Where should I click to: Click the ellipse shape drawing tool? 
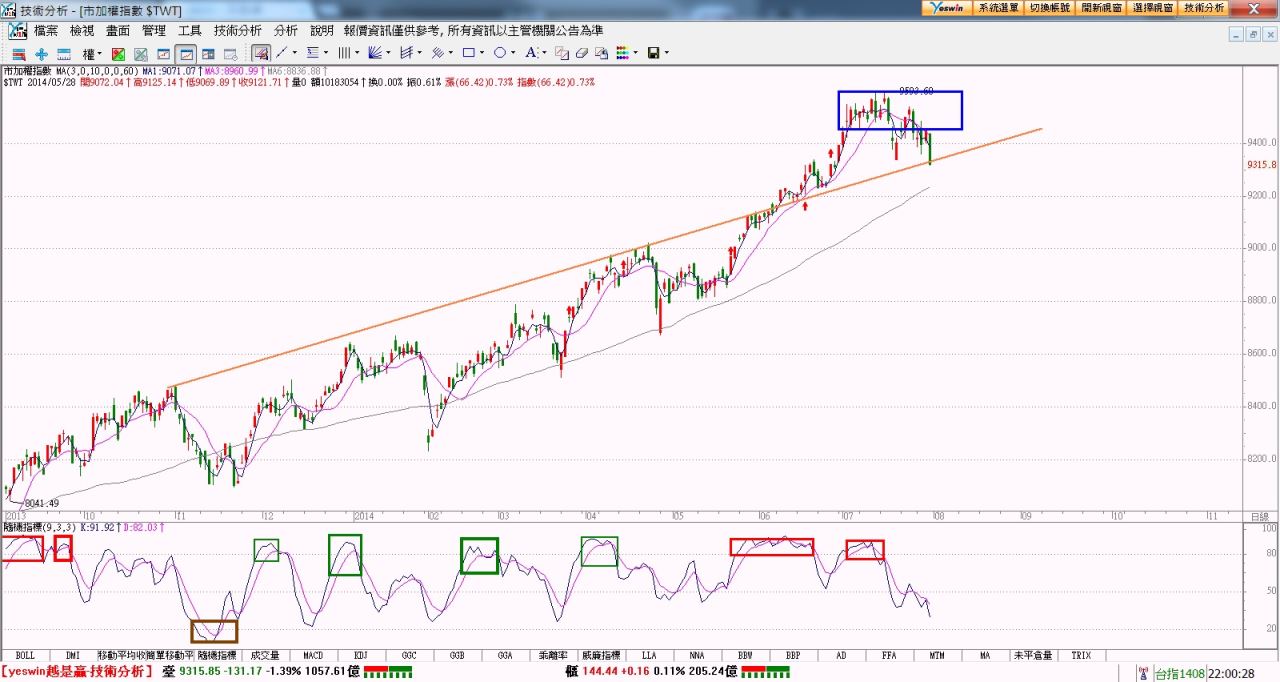(499, 53)
